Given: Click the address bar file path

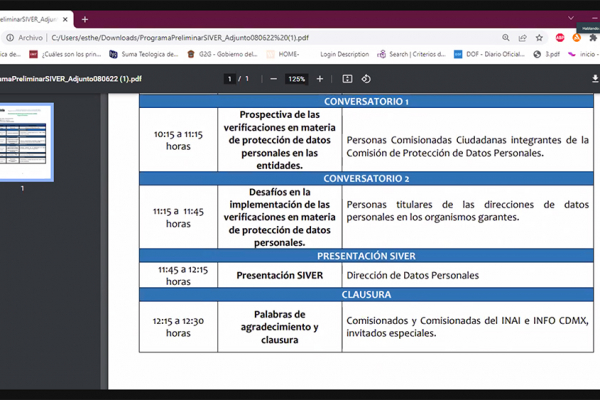Looking at the screenshot, I should pyautogui.click(x=180, y=38).
